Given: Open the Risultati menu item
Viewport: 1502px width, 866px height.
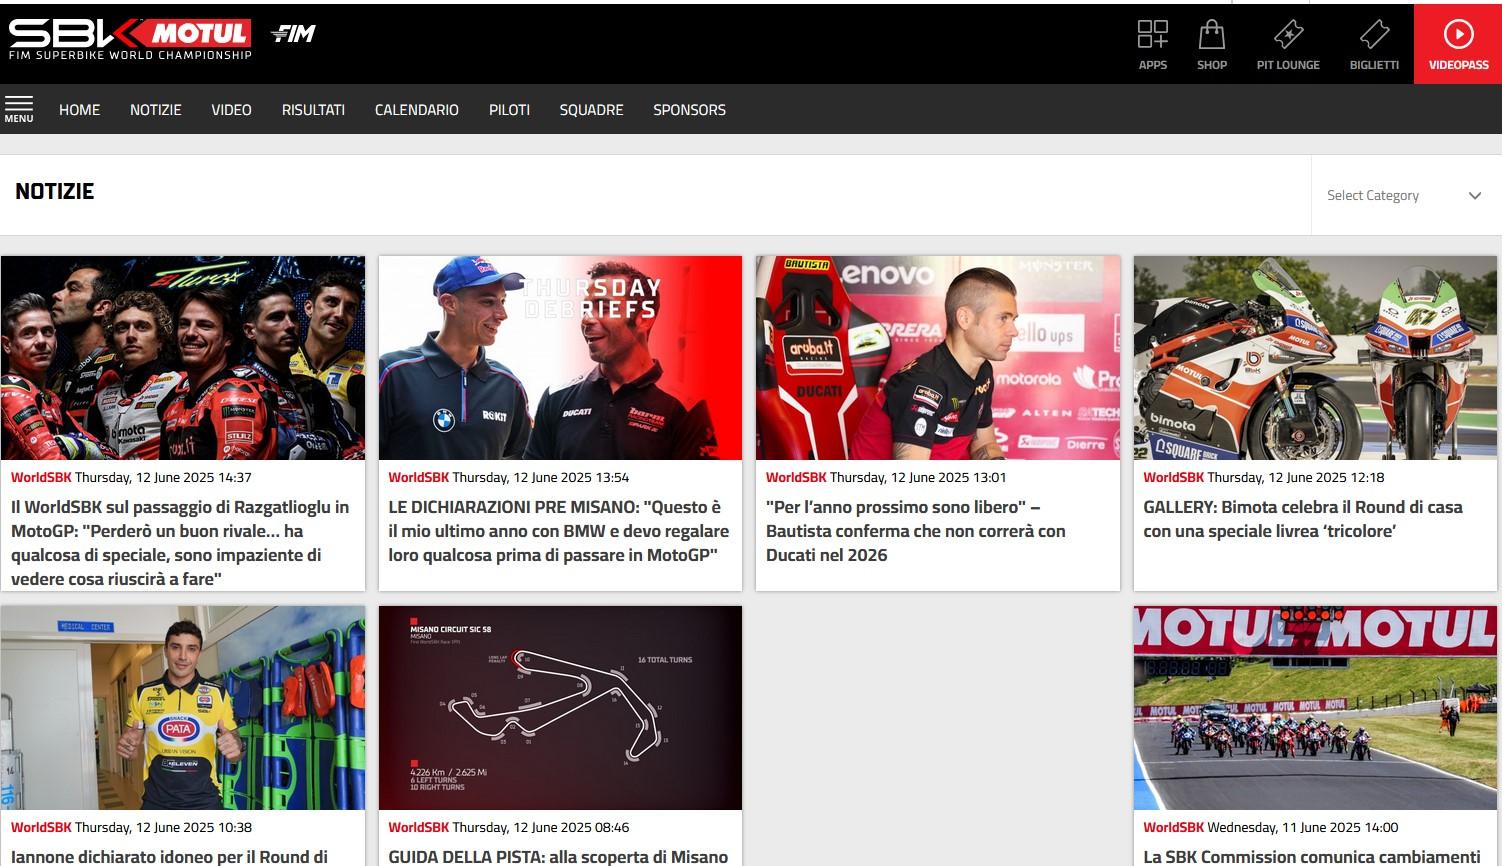Looking at the screenshot, I should 313,110.
